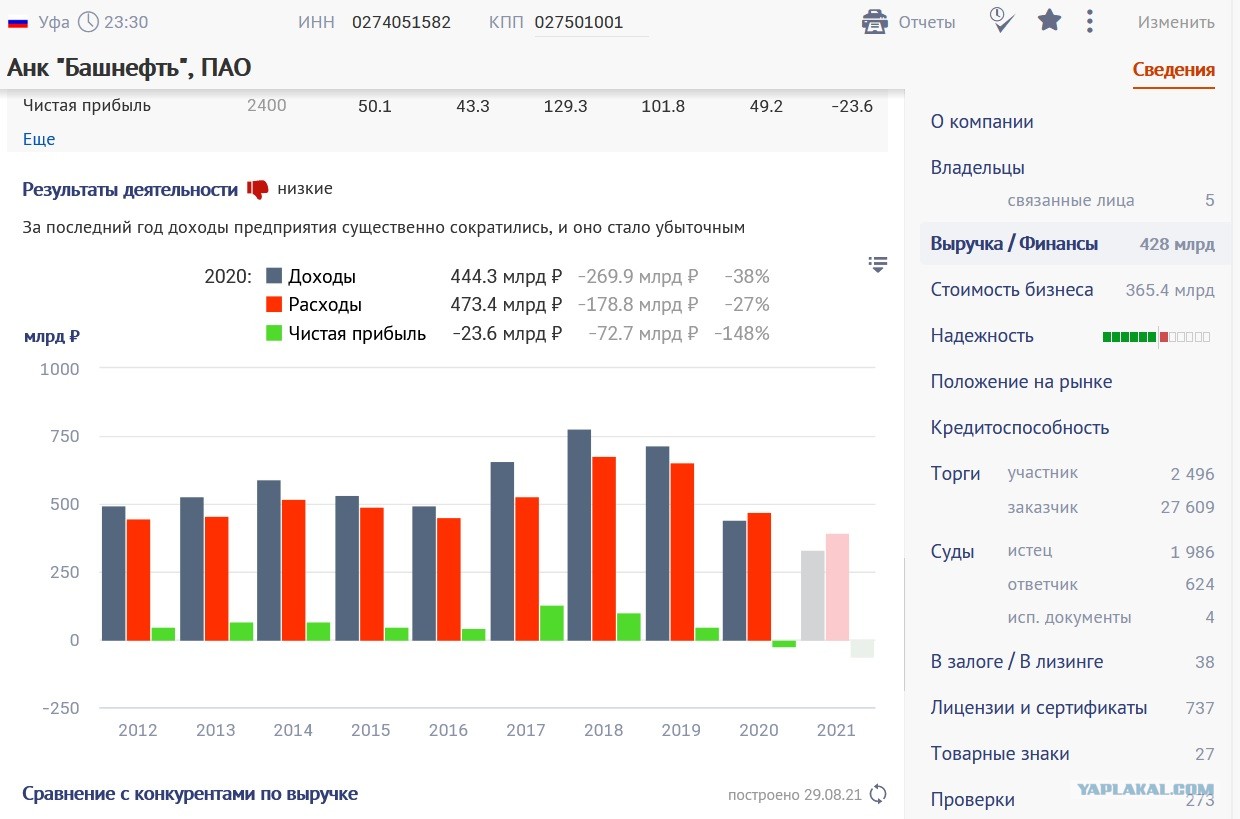The width and height of the screenshot is (1240, 819).
Task: Click the Надежность reliability indicator bar
Action: pos(1156,337)
